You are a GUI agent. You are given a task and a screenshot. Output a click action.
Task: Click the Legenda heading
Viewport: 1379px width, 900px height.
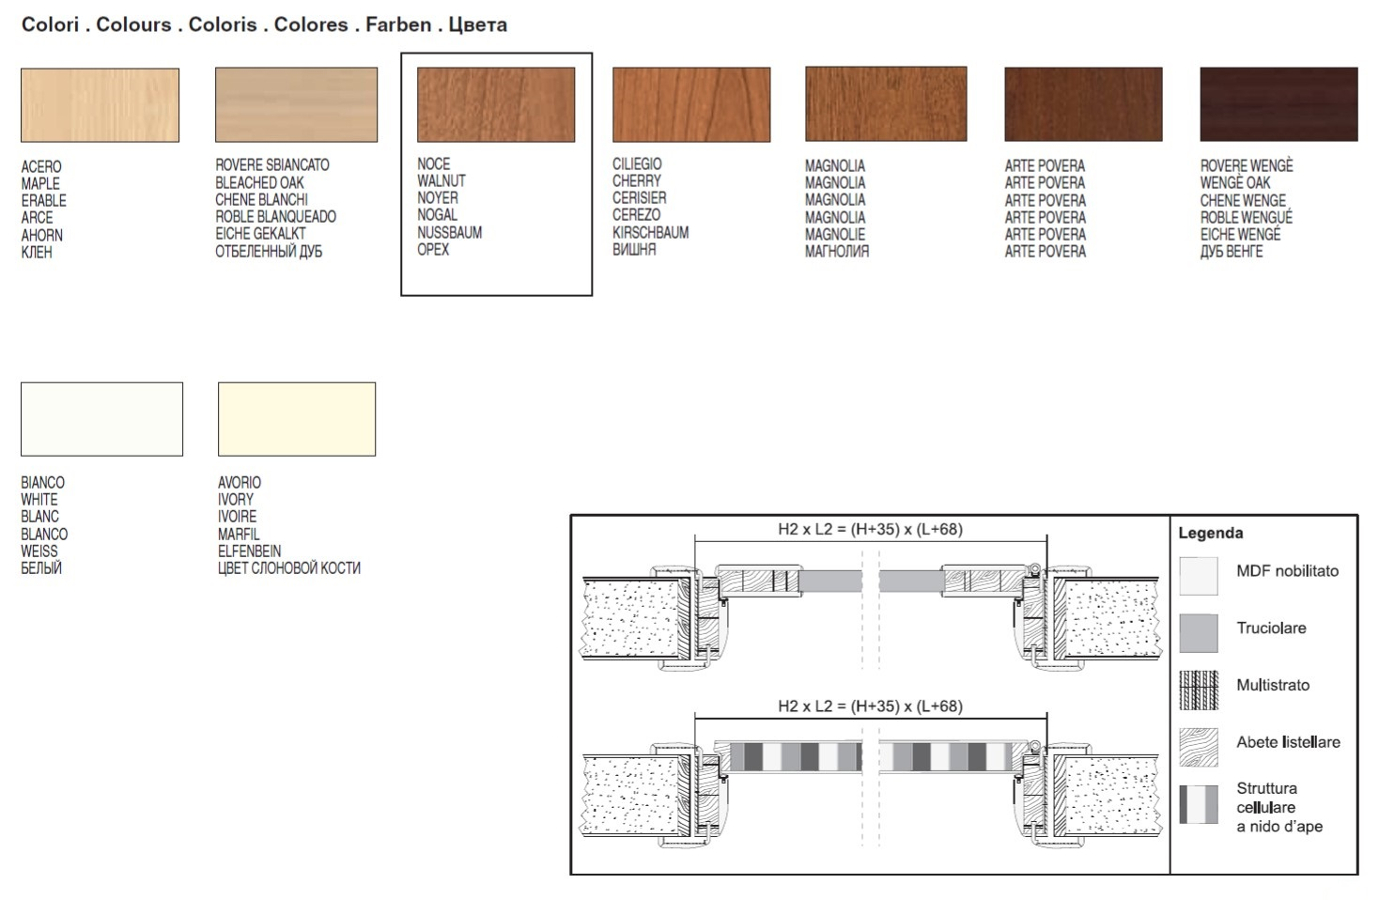[x=1210, y=533]
